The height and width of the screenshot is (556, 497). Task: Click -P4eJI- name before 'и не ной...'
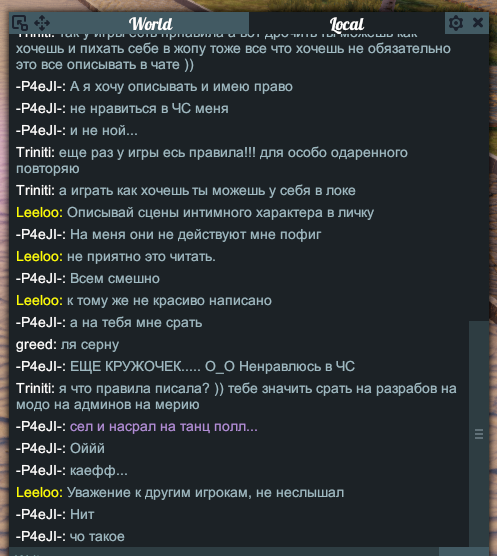tap(41, 130)
